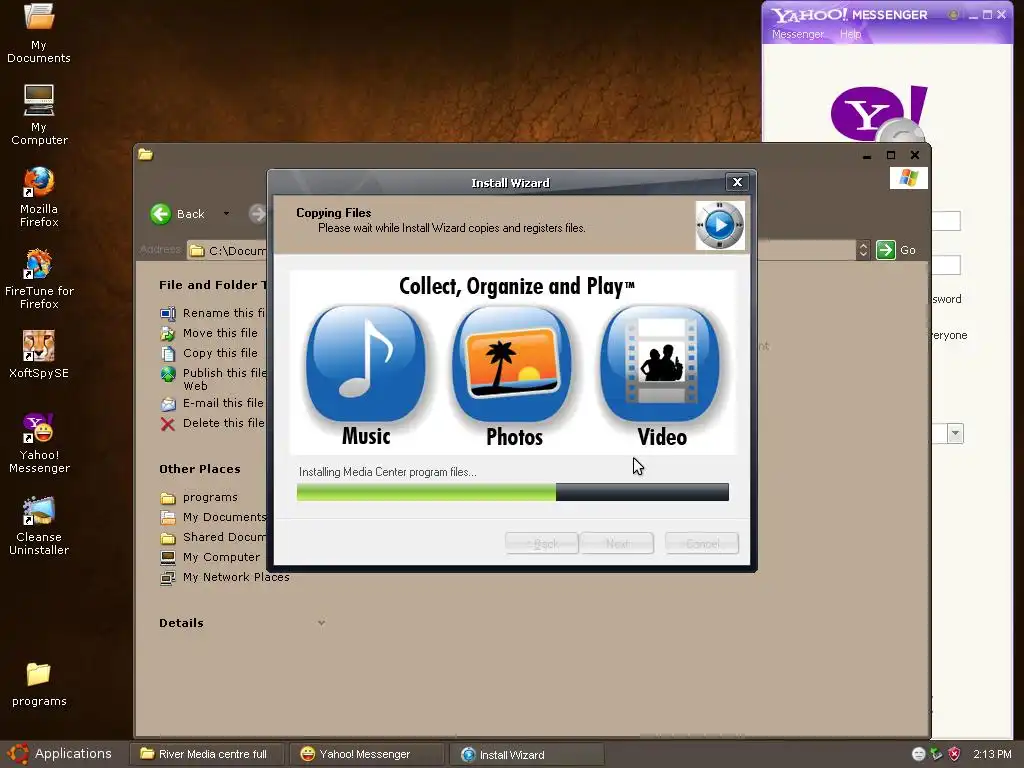1024x768 pixels.
Task: Click the Cancel button in Install Wizard
Action: click(702, 543)
